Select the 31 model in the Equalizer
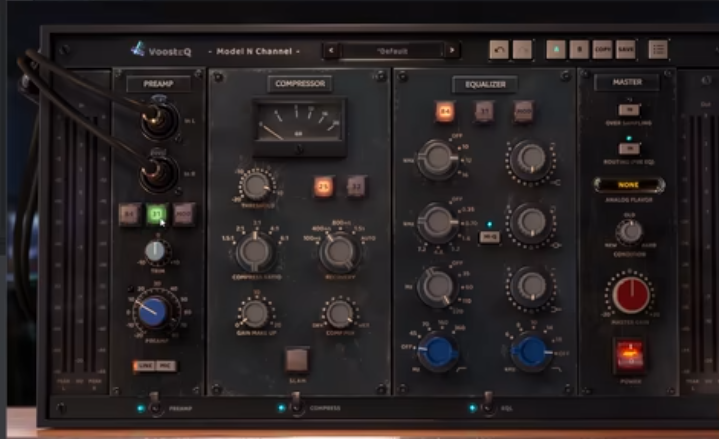The height and width of the screenshot is (439, 719). (484, 111)
